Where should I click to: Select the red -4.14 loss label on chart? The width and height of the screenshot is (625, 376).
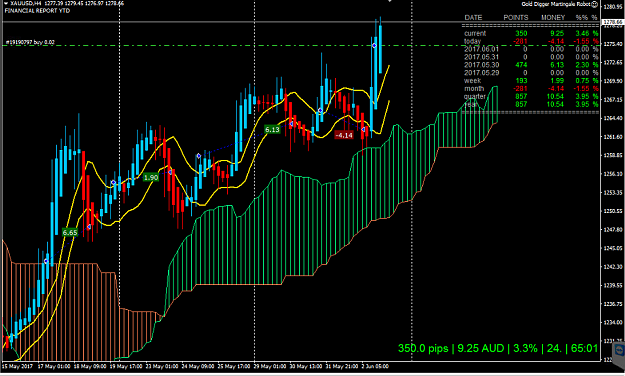click(x=344, y=135)
